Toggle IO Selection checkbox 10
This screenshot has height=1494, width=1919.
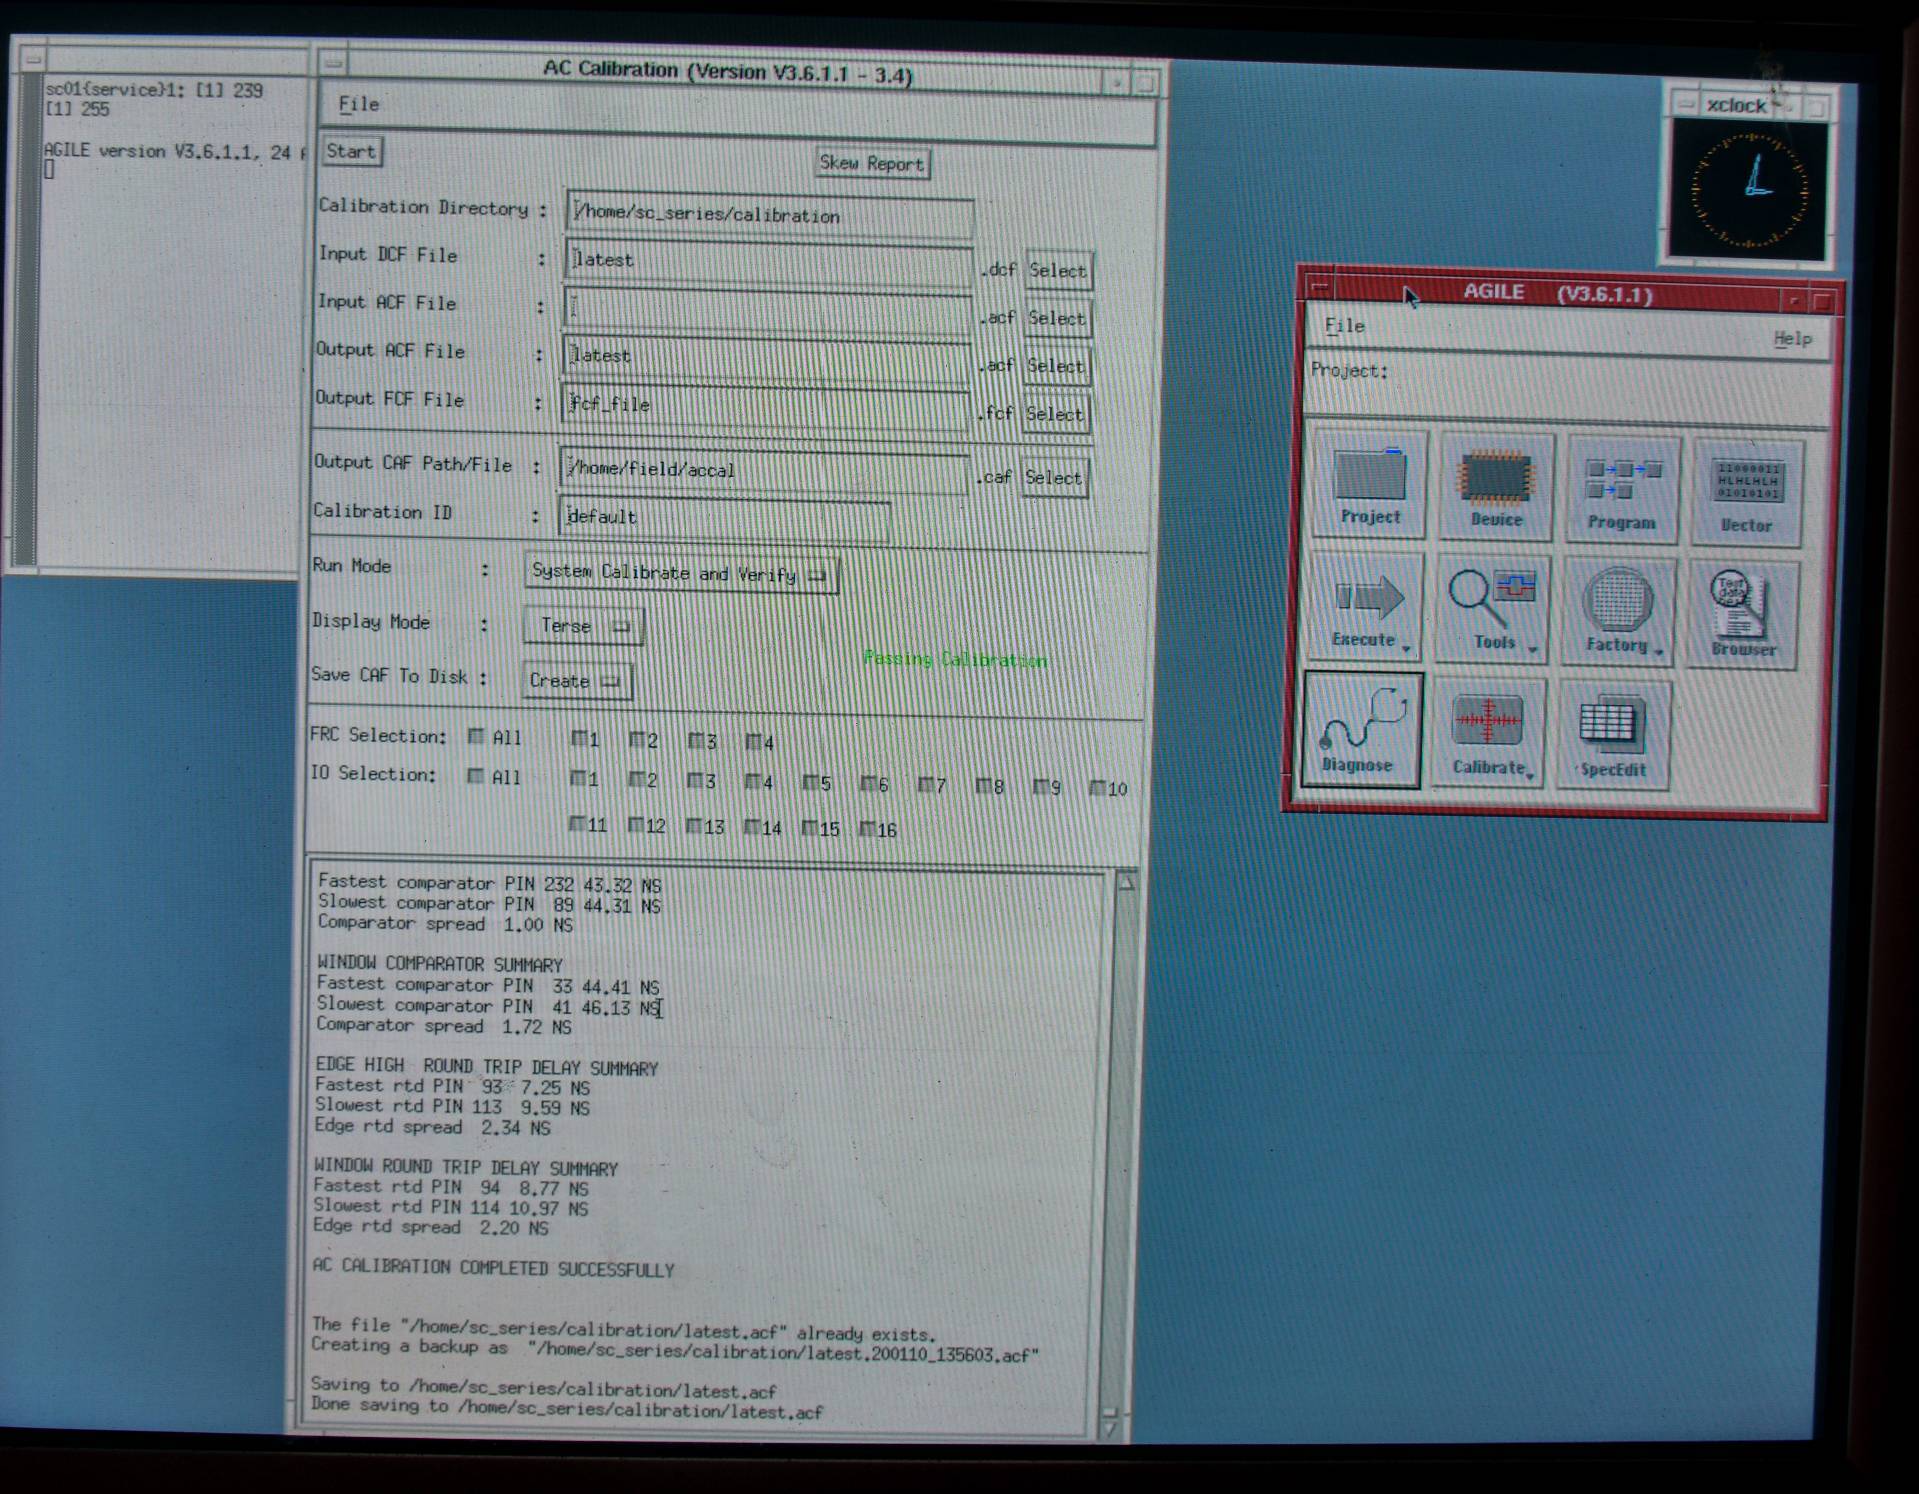(x=1098, y=788)
